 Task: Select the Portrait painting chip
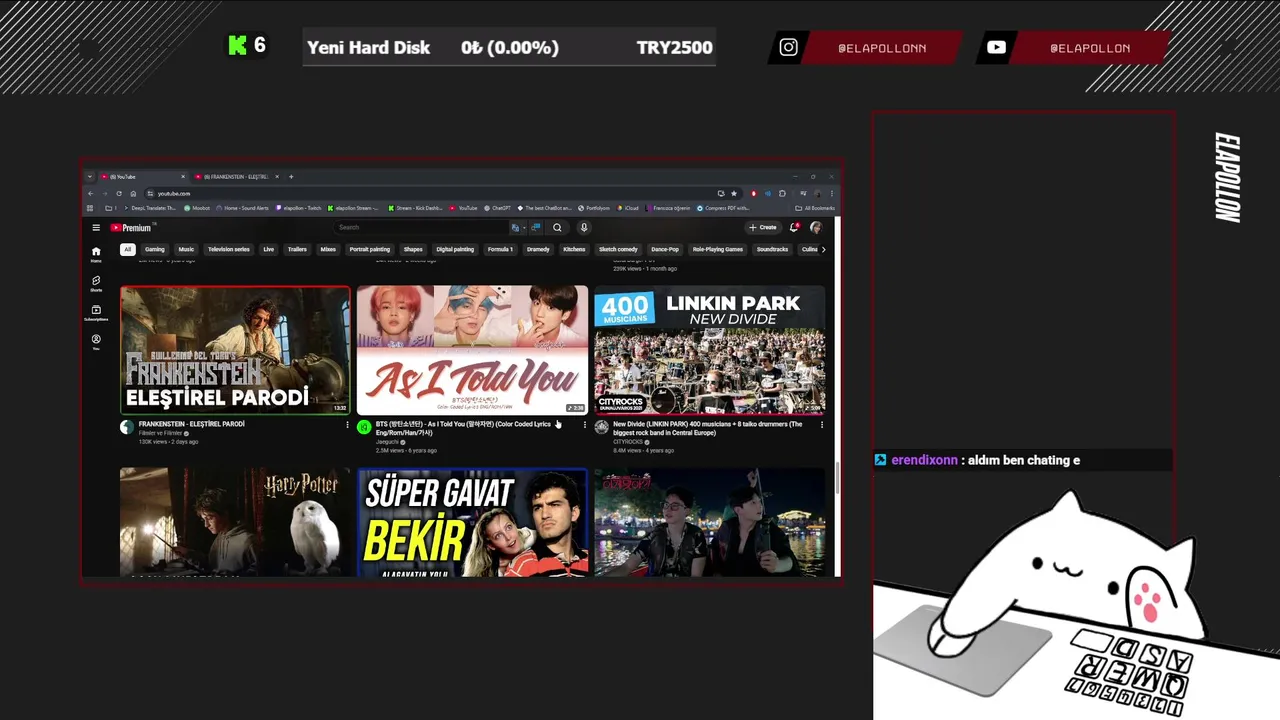[370, 249]
